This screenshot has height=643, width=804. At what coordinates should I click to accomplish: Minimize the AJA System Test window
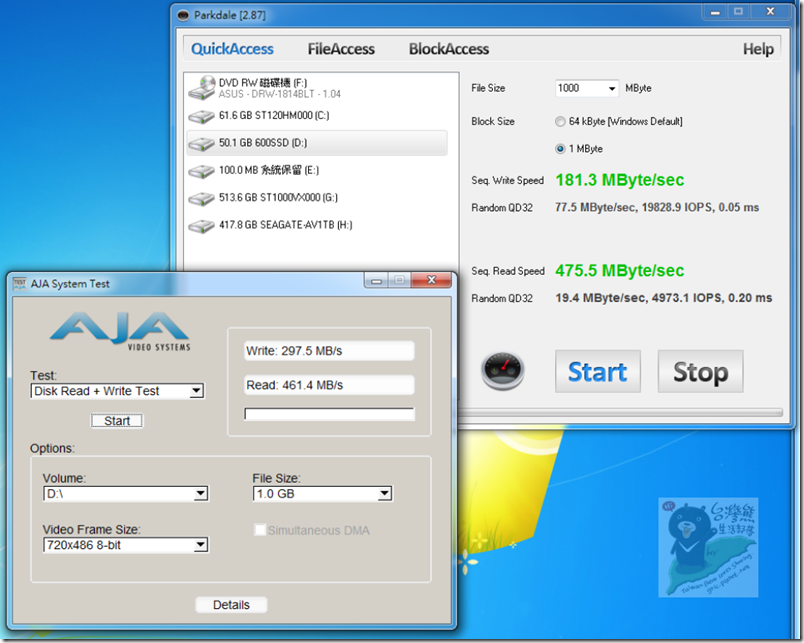coord(376,280)
